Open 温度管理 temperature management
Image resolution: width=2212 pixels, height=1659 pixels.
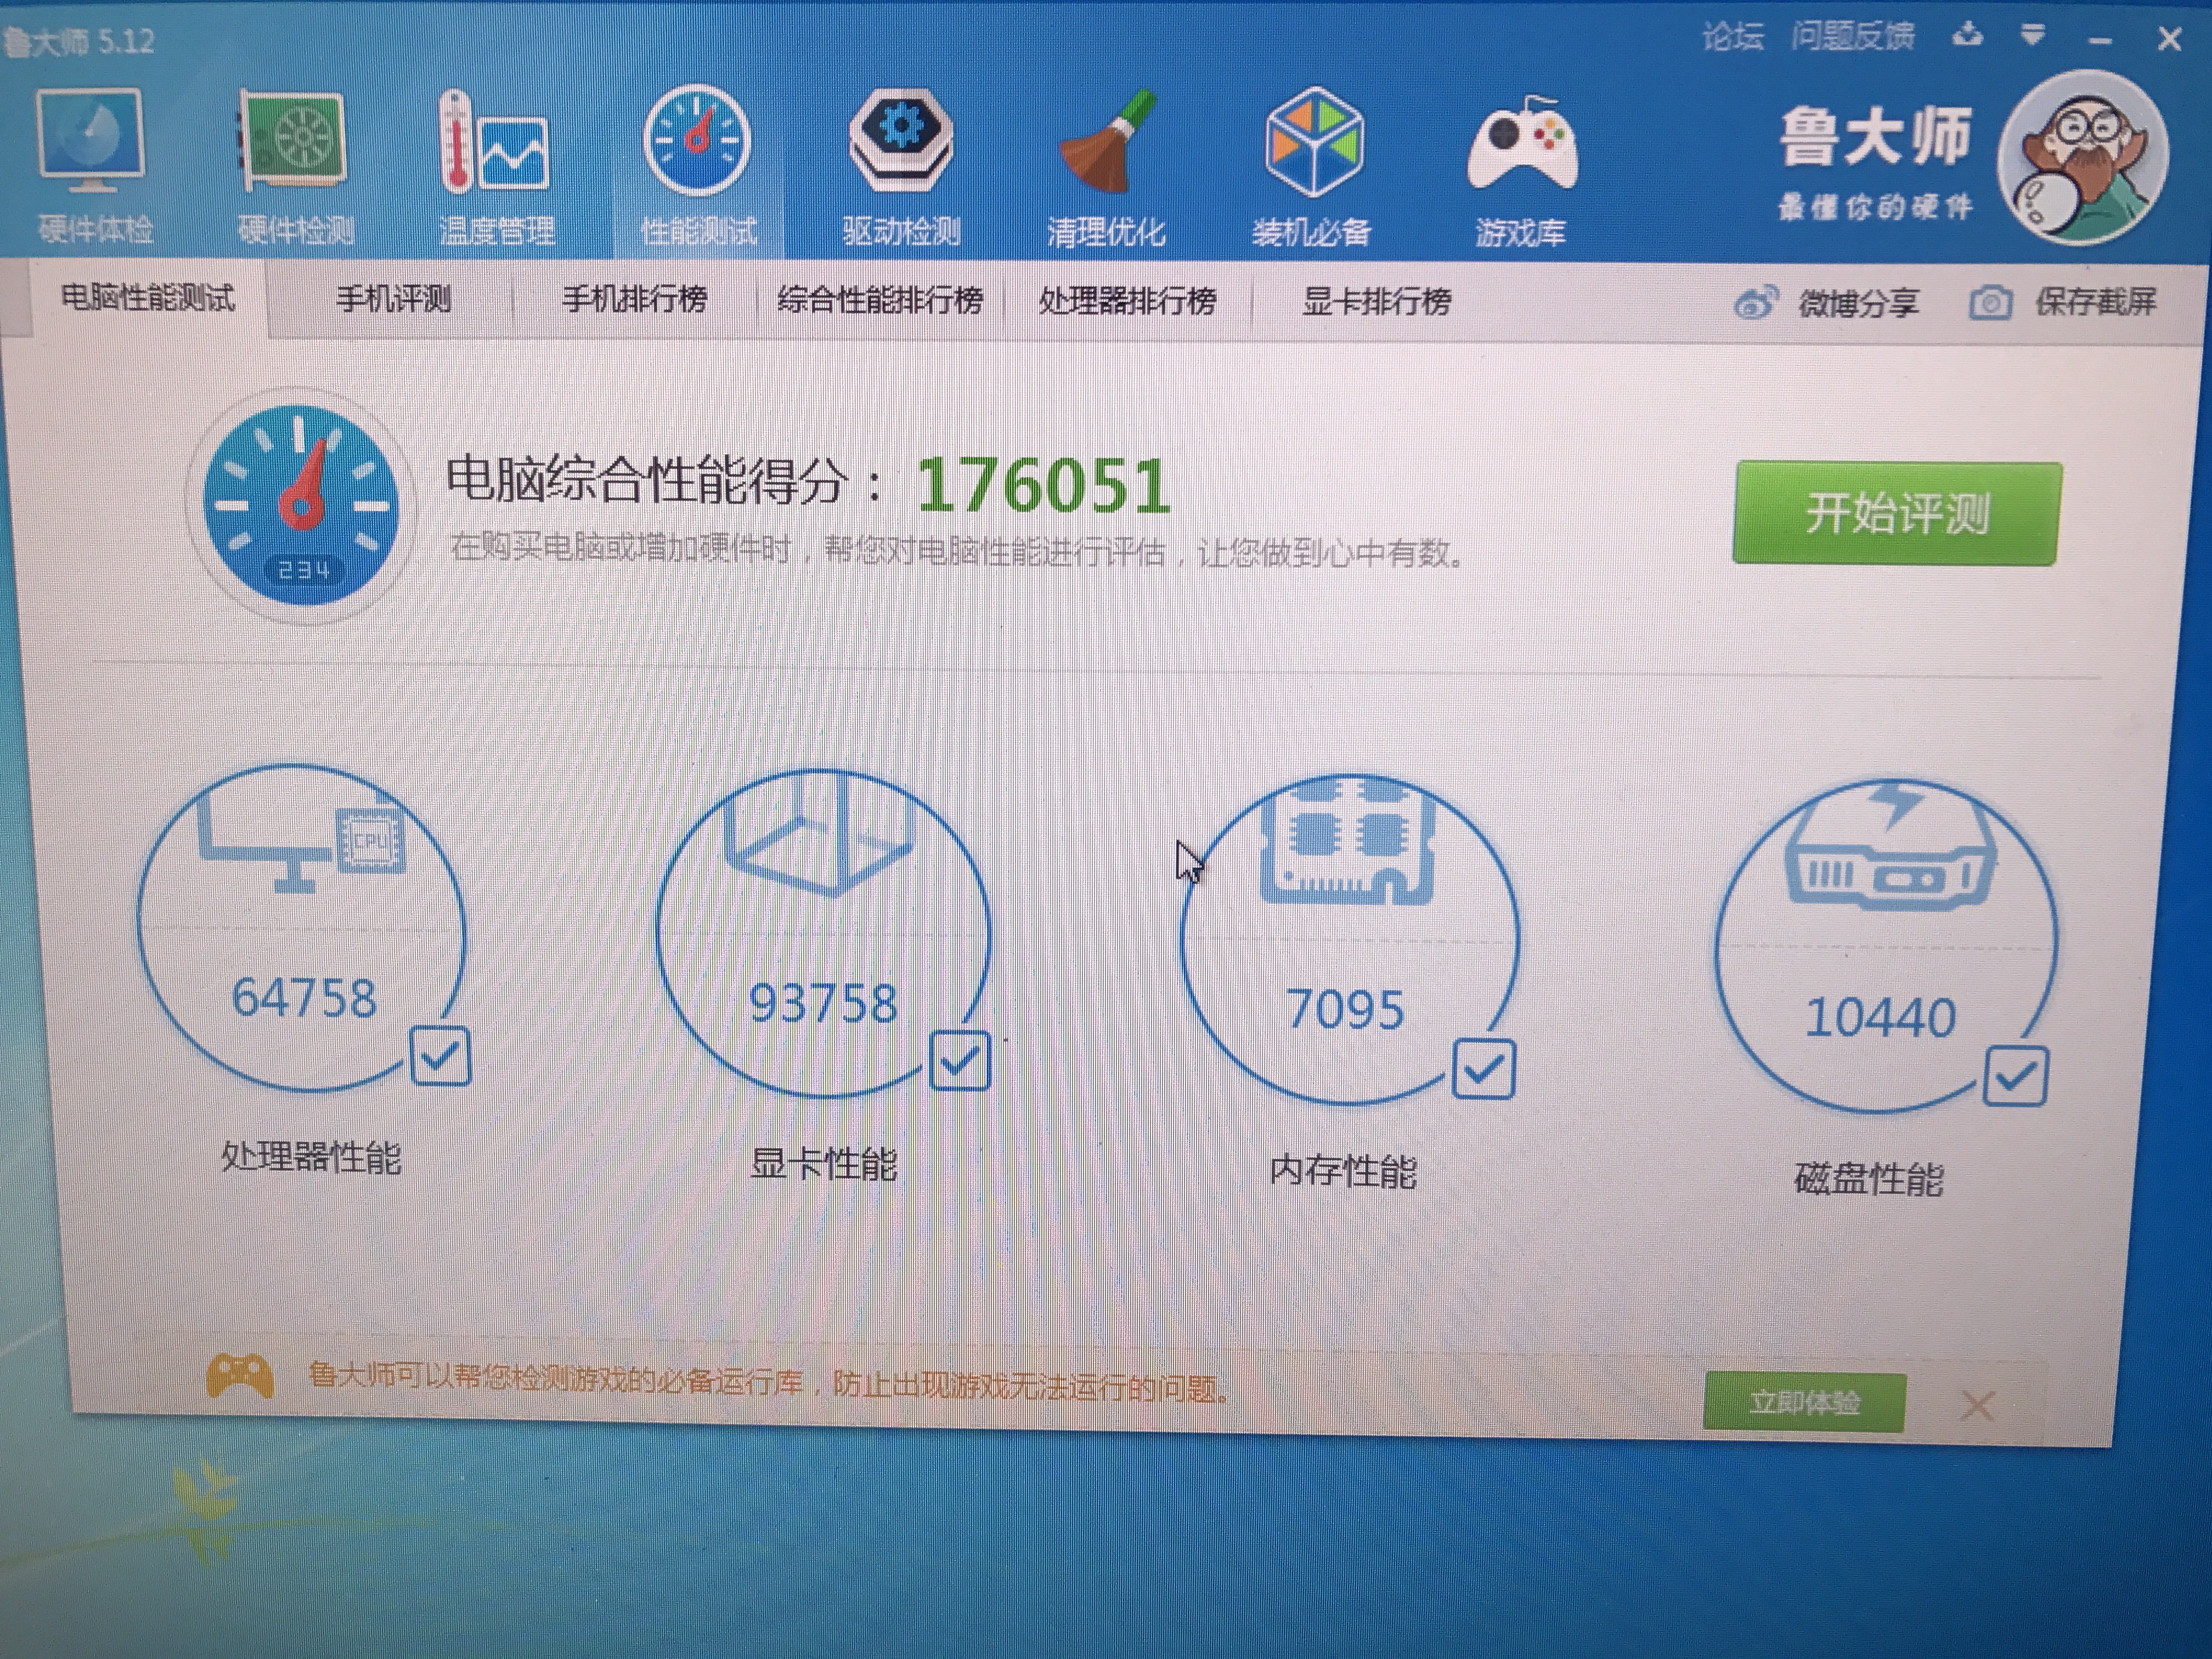497,166
